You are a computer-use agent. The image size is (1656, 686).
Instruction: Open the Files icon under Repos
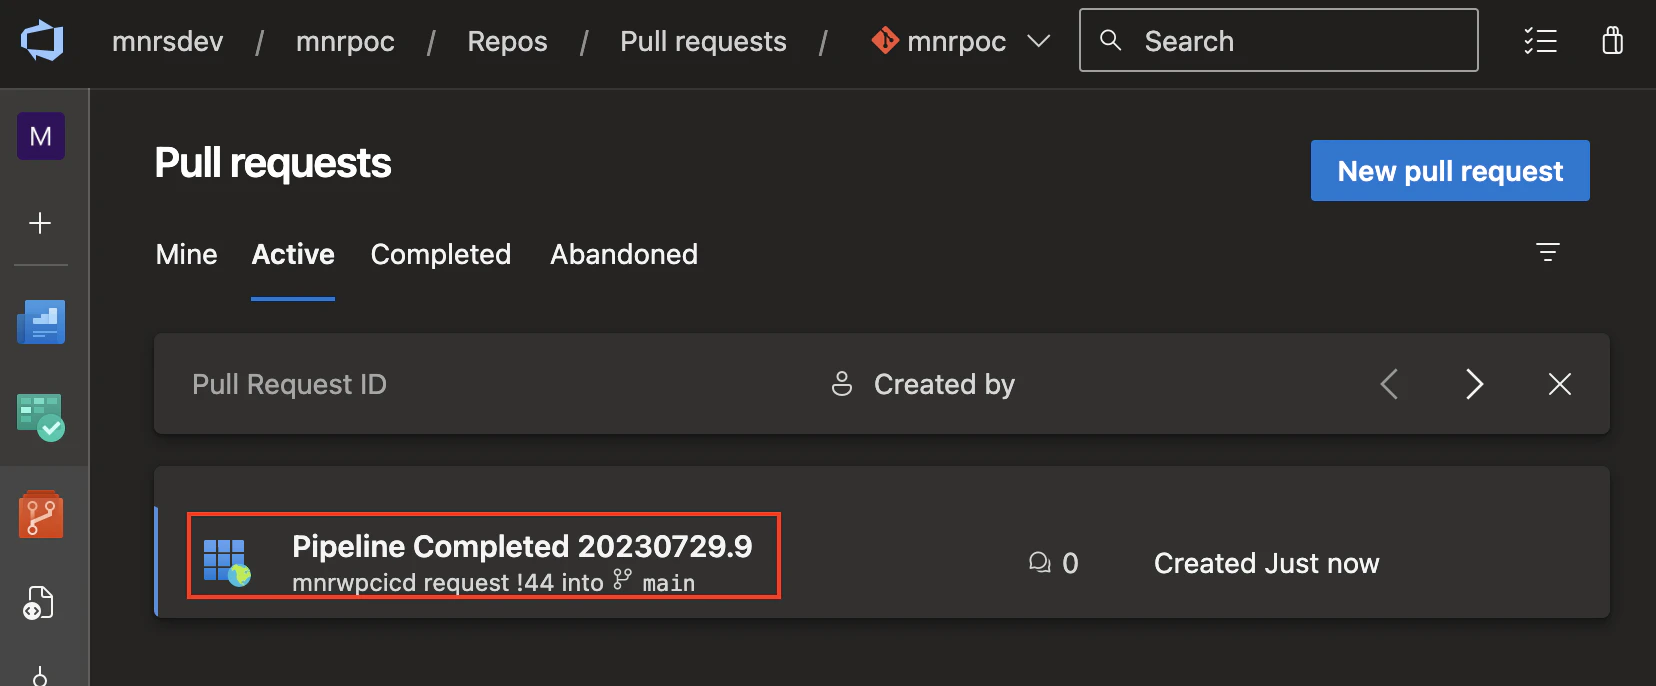pyautogui.click(x=39, y=603)
